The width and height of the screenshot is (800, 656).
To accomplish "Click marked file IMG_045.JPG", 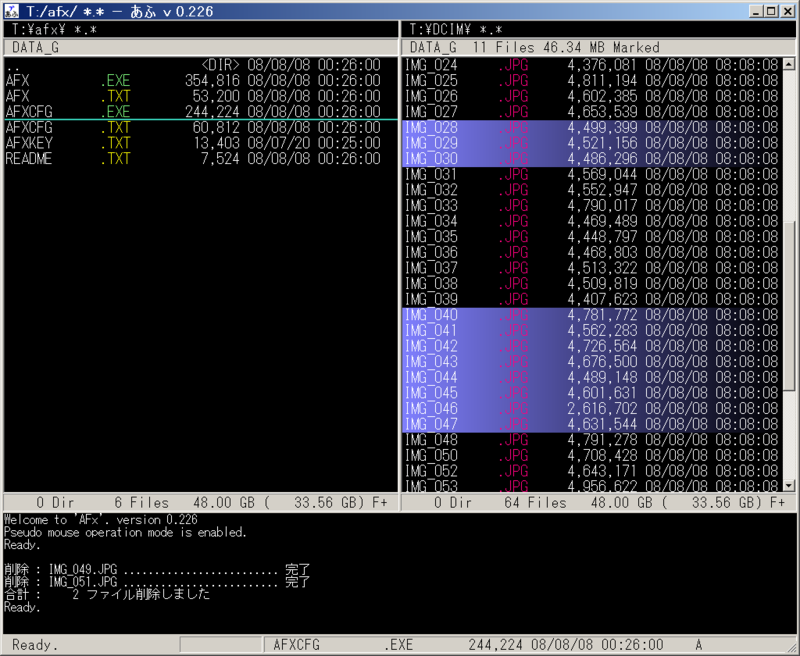I will pos(592,393).
